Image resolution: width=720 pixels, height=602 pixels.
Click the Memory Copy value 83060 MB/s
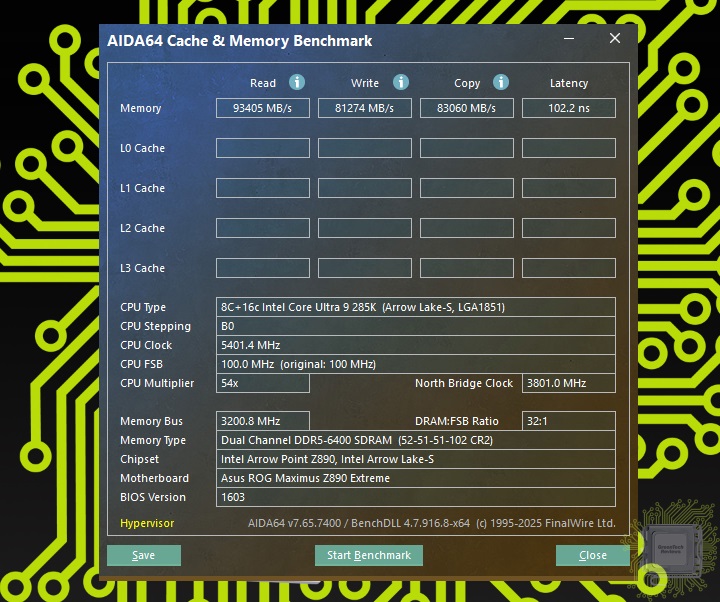click(x=467, y=108)
